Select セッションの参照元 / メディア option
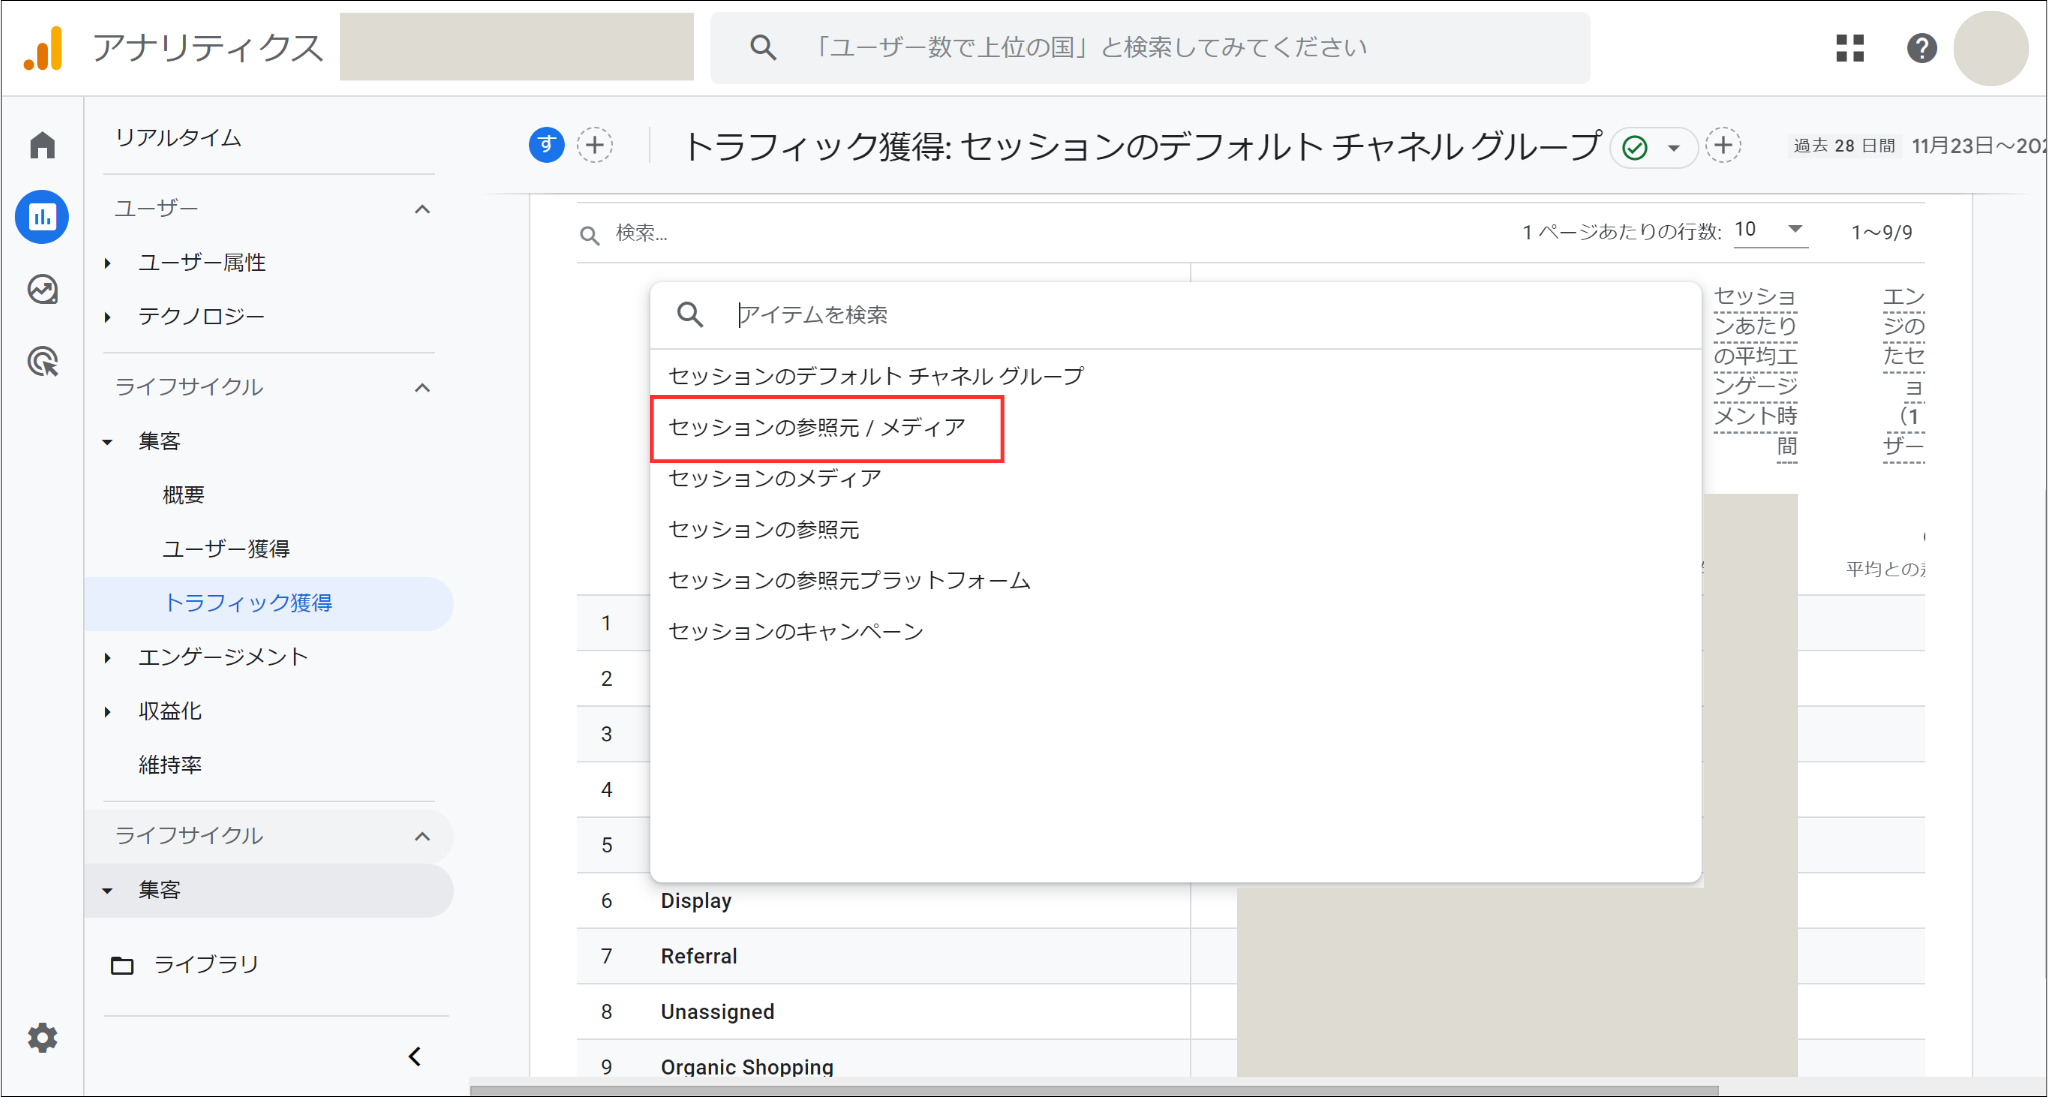 tap(1175, 427)
